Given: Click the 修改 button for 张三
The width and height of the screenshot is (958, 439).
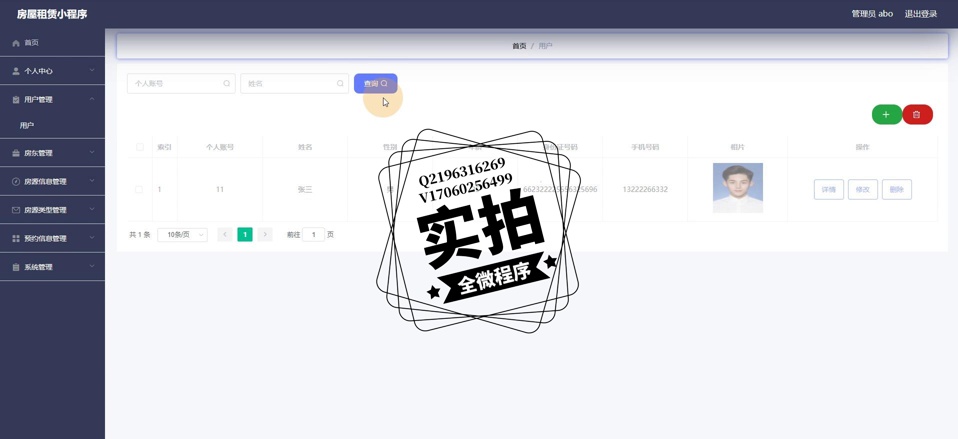Looking at the screenshot, I should point(862,189).
